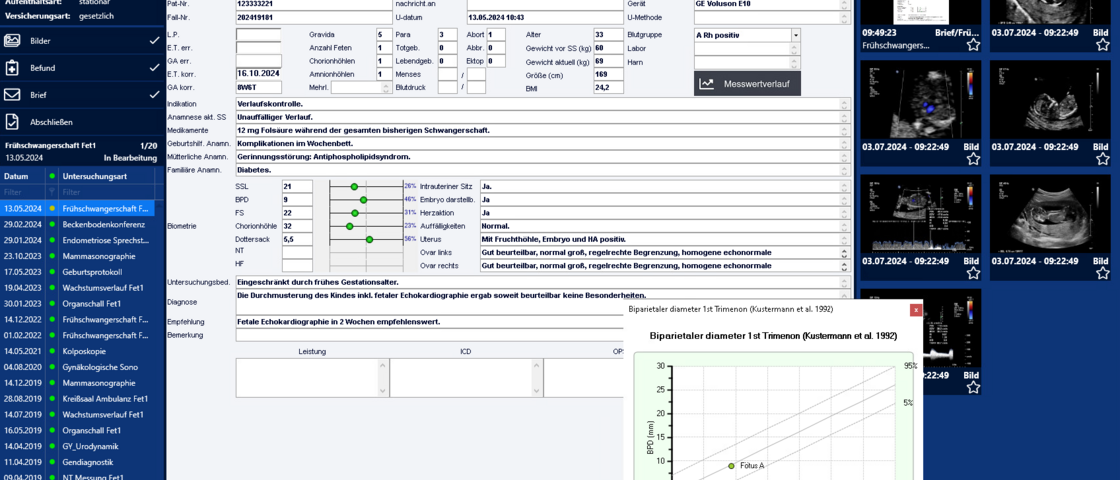Open the Befund section
1120x480 pixels.
pos(82,68)
